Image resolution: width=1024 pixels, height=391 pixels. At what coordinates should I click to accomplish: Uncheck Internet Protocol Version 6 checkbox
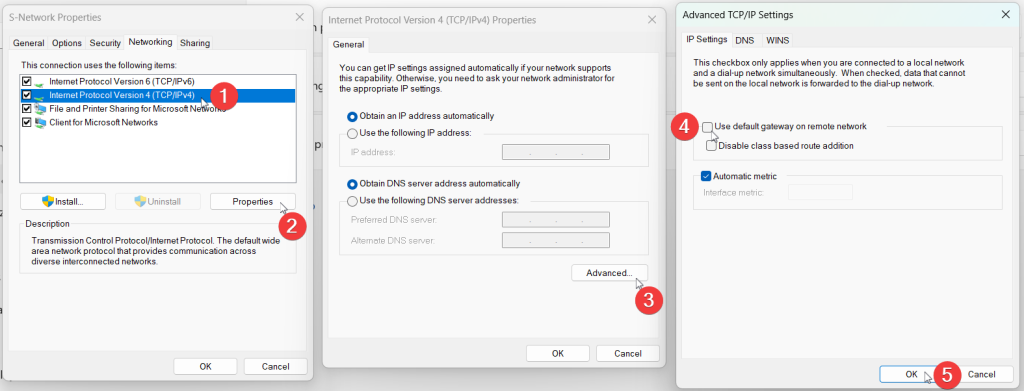click(27, 82)
